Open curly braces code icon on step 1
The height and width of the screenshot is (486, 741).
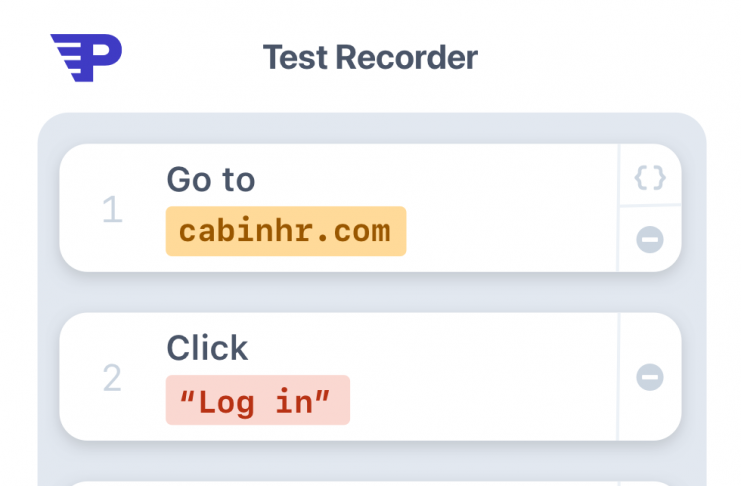tap(650, 177)
